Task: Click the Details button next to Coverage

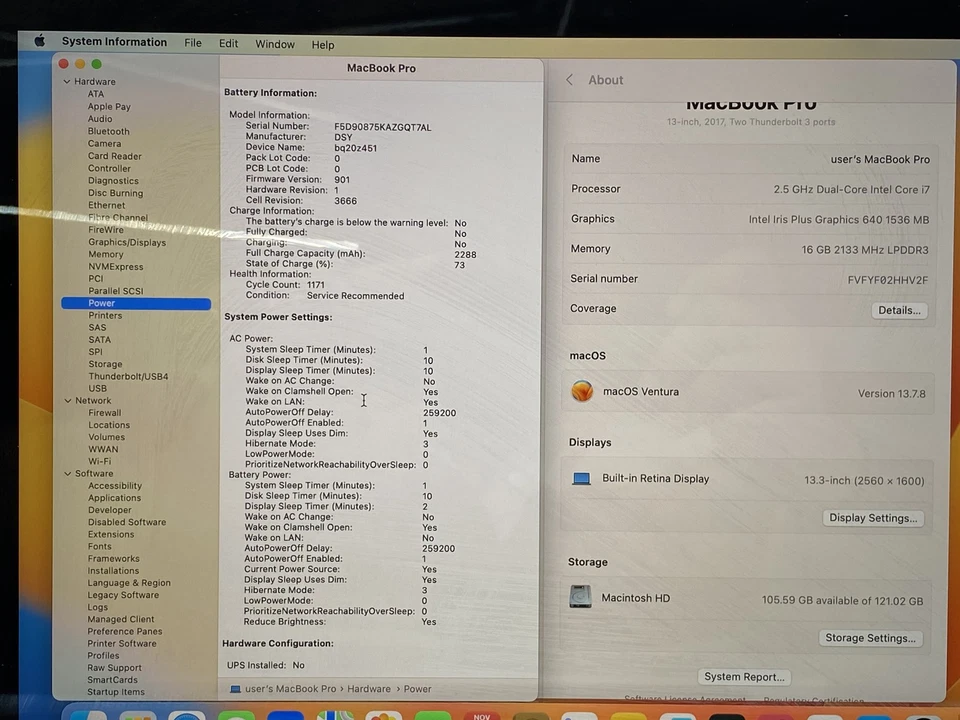Action: [897, 310]
